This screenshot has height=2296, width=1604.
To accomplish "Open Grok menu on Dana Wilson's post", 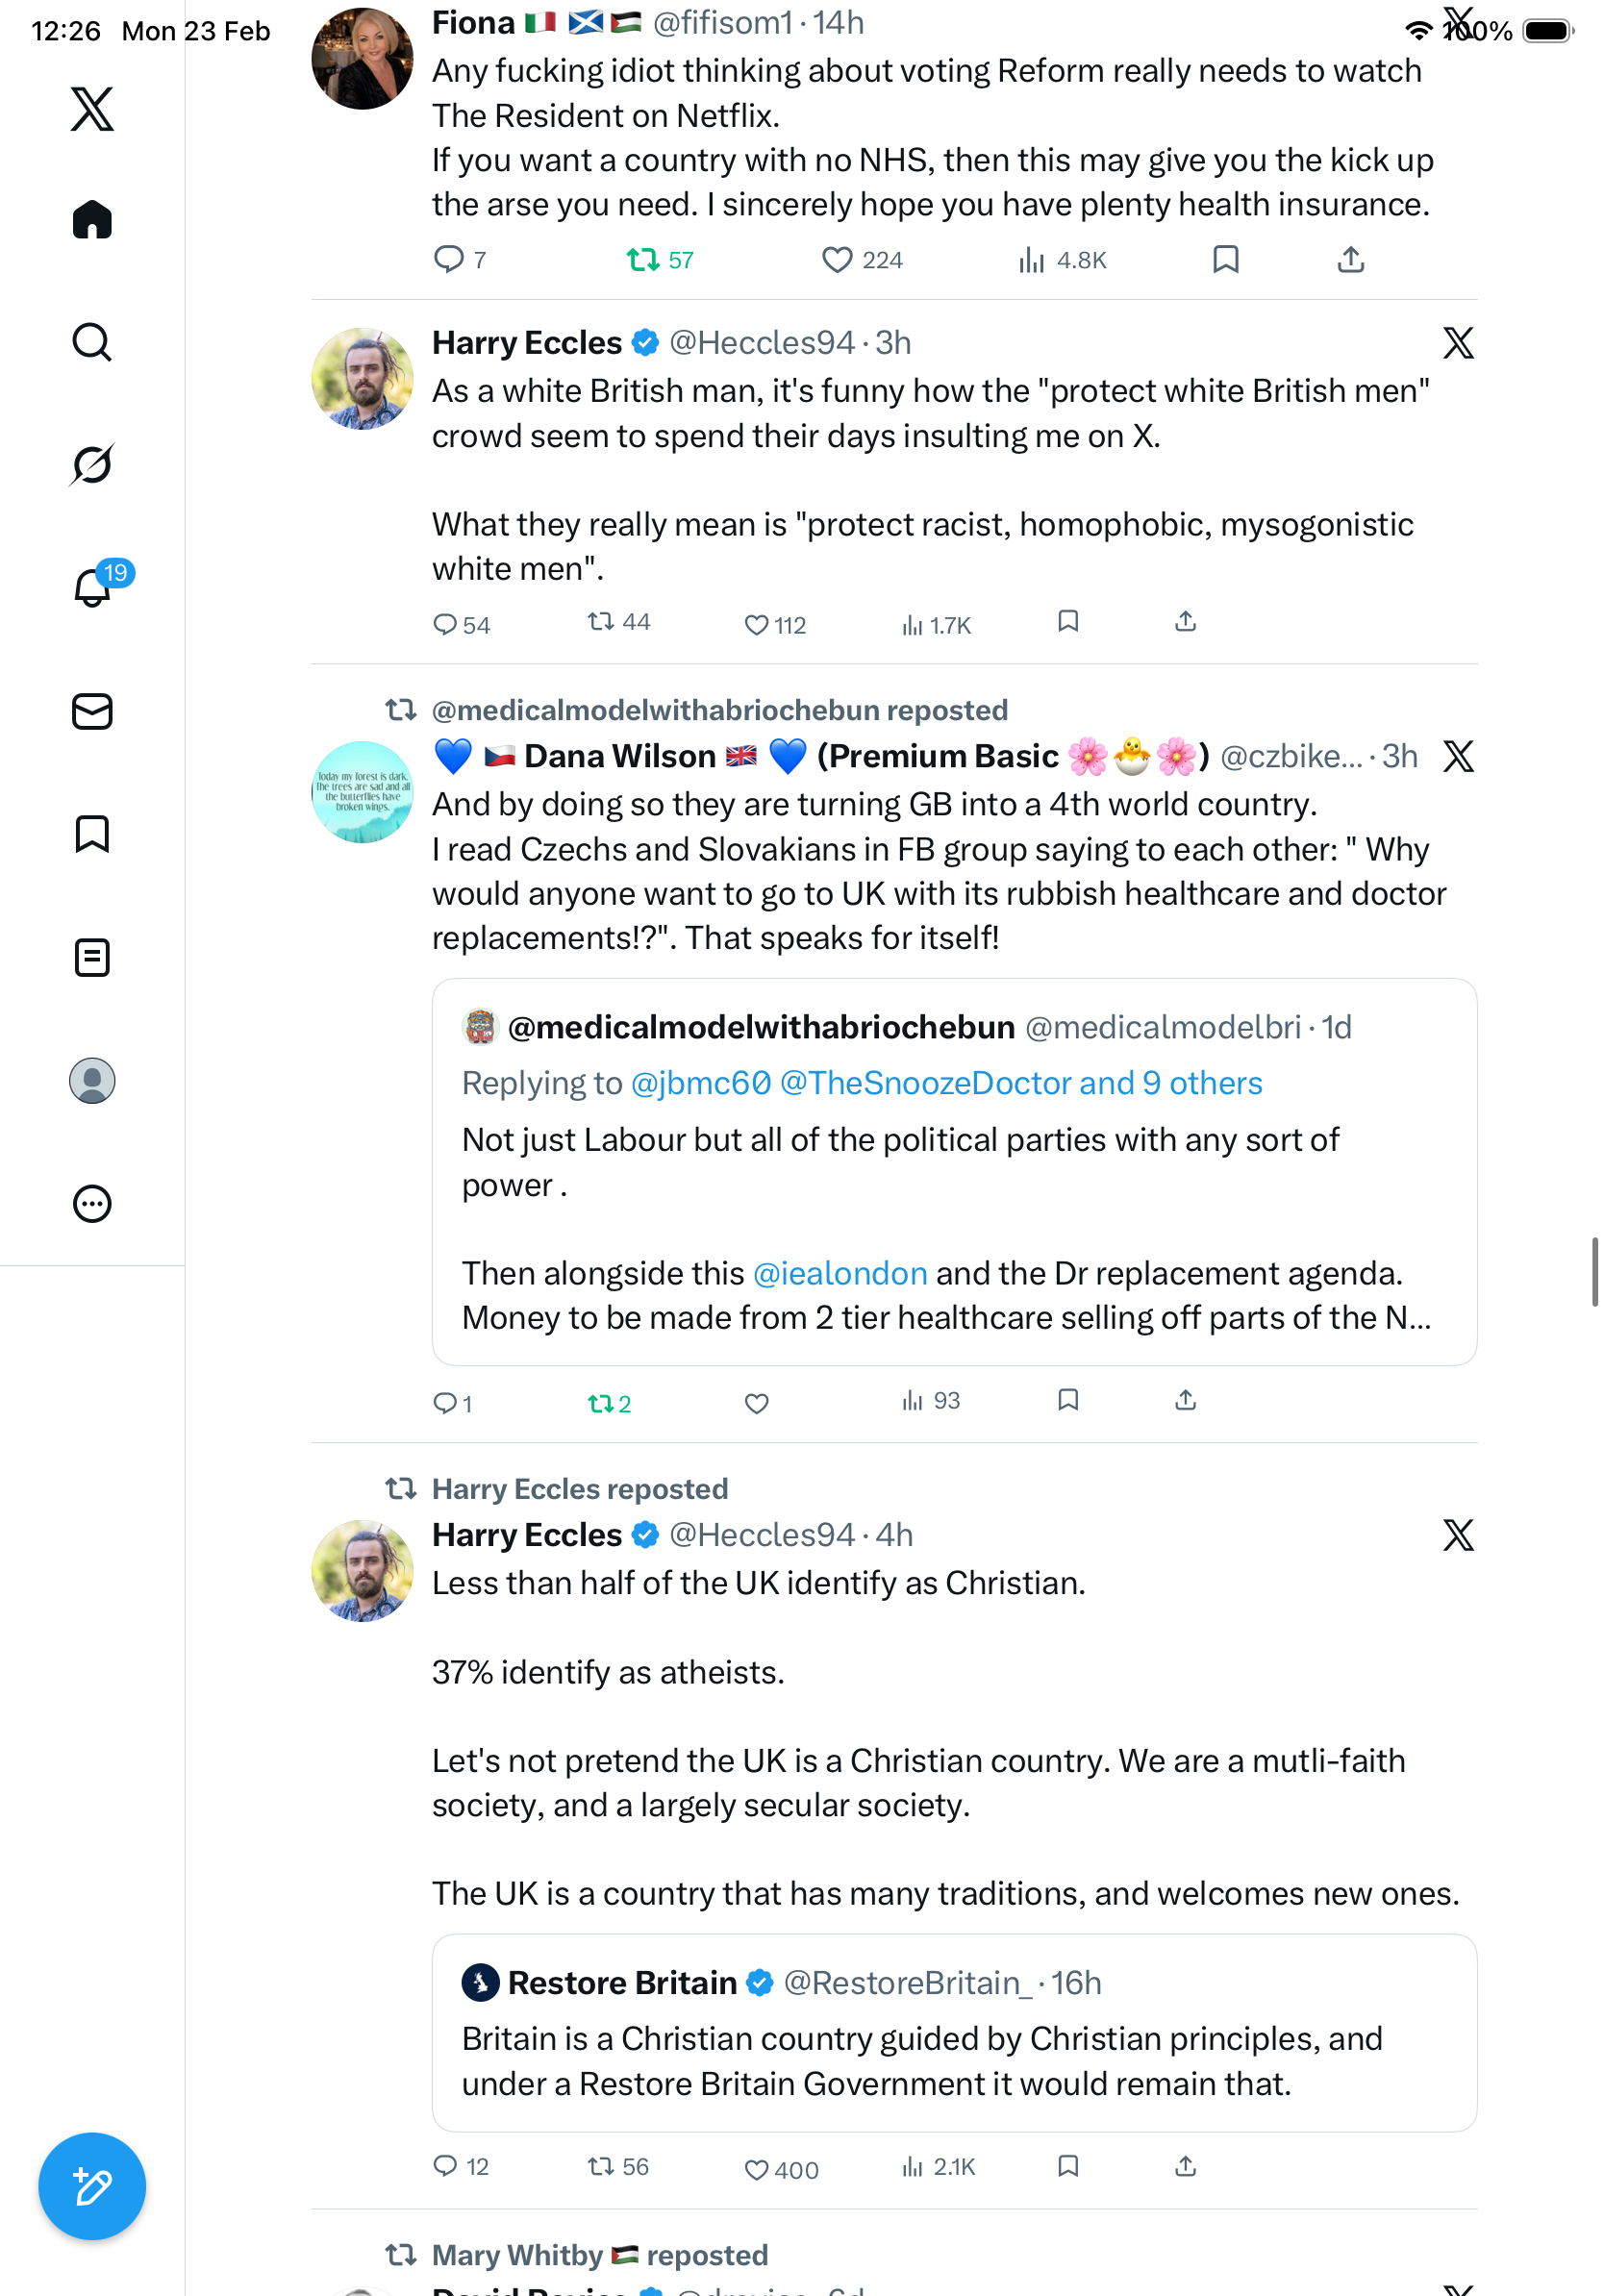I will tap(1457, 756).
